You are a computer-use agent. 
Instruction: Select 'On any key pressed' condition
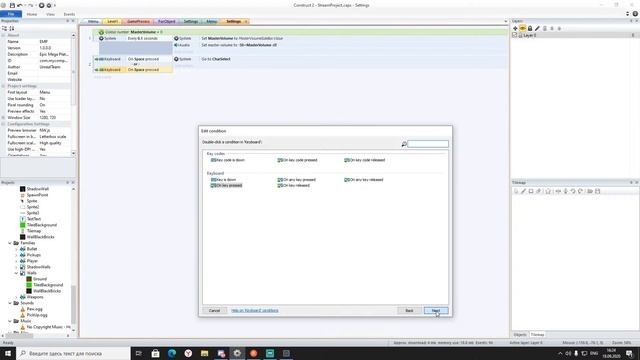(297, 180)
